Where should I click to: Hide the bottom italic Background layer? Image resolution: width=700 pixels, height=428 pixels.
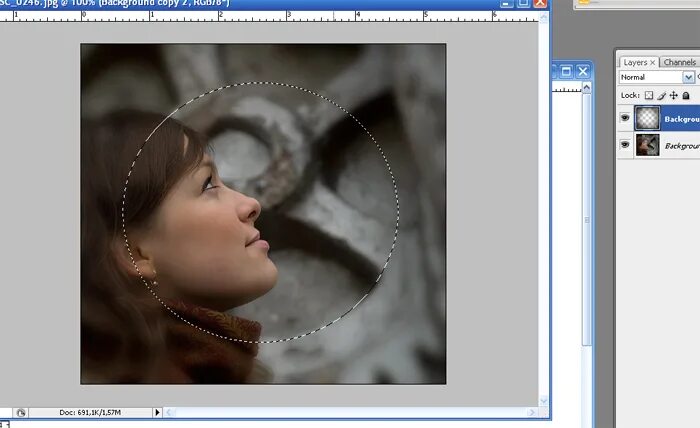(x=625, y=145)
